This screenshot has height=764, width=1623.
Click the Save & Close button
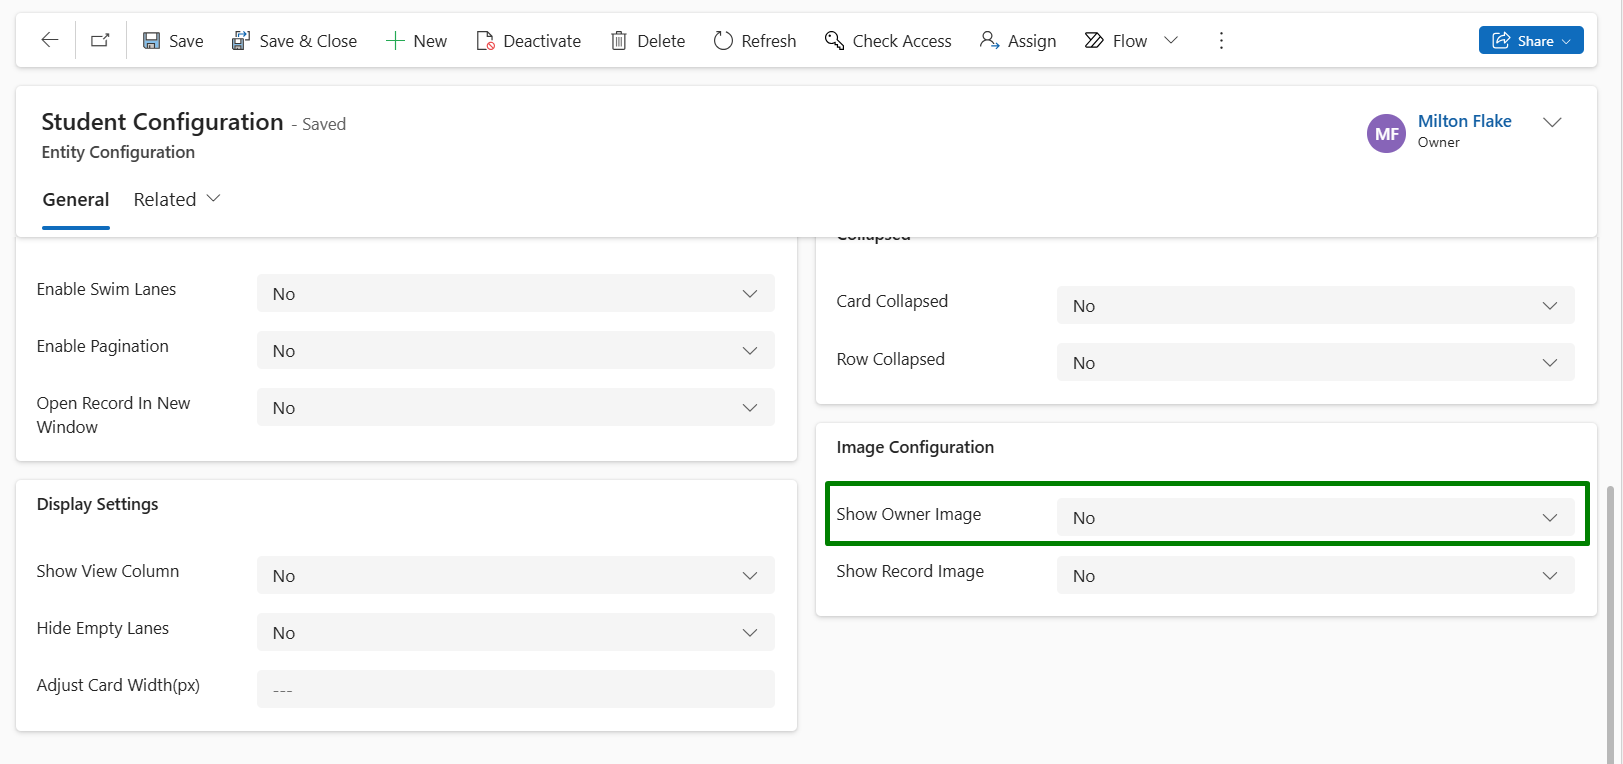294,41
